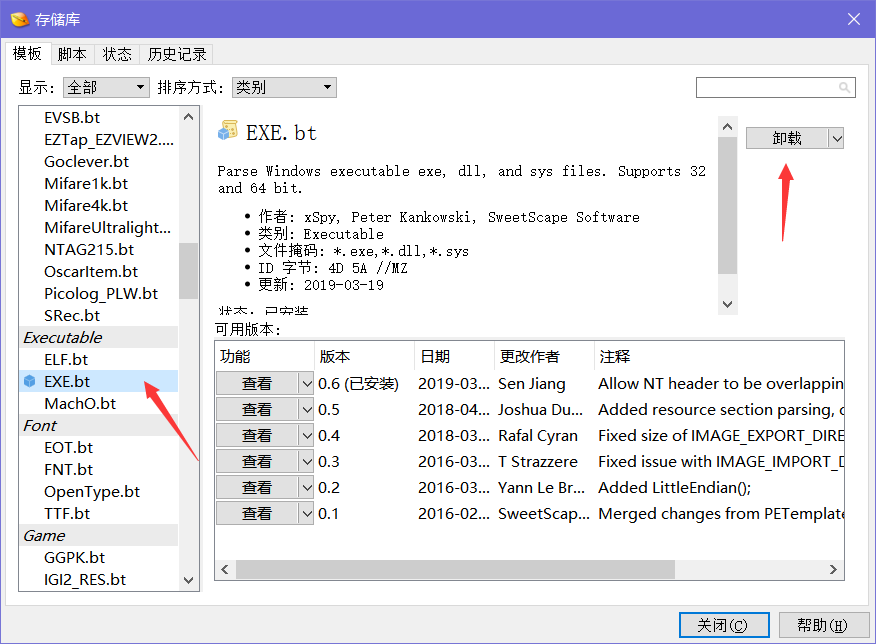The height and width of the screenshot is (644, 876).
Task: Expand the dropdown arrow next to 卸载
Action: point(835,137)
